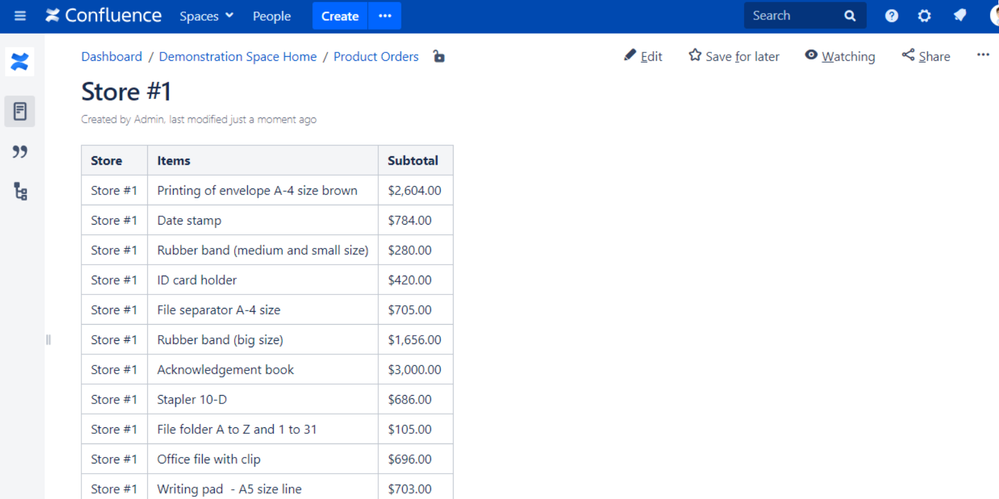Click the $703.00 subtotal cell
Image resolution: width=999 pixels, height=499 pixels.
[x=416, y=487]
